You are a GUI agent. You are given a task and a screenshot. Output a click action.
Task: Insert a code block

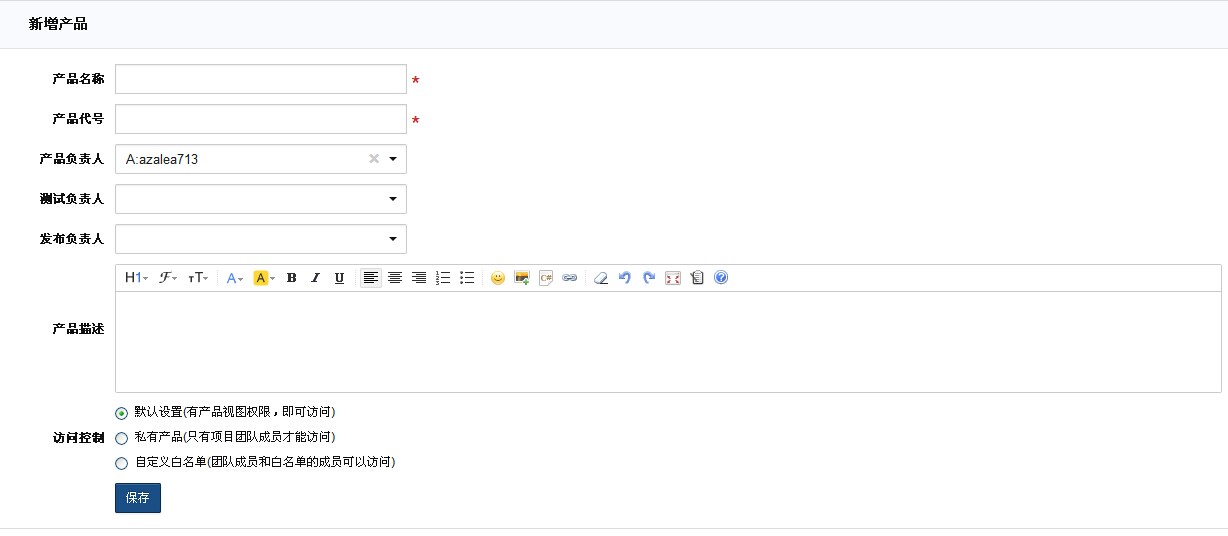545,278
